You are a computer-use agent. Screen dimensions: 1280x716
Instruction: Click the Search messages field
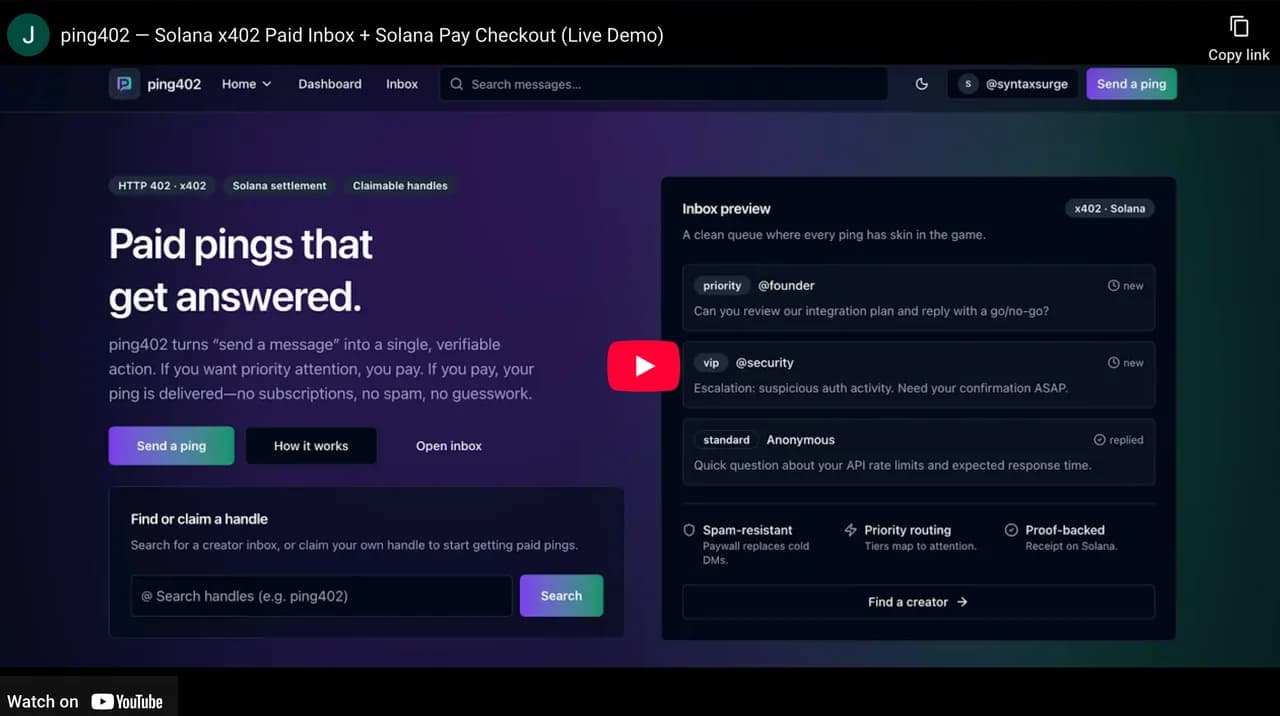(x=663, y=84)
